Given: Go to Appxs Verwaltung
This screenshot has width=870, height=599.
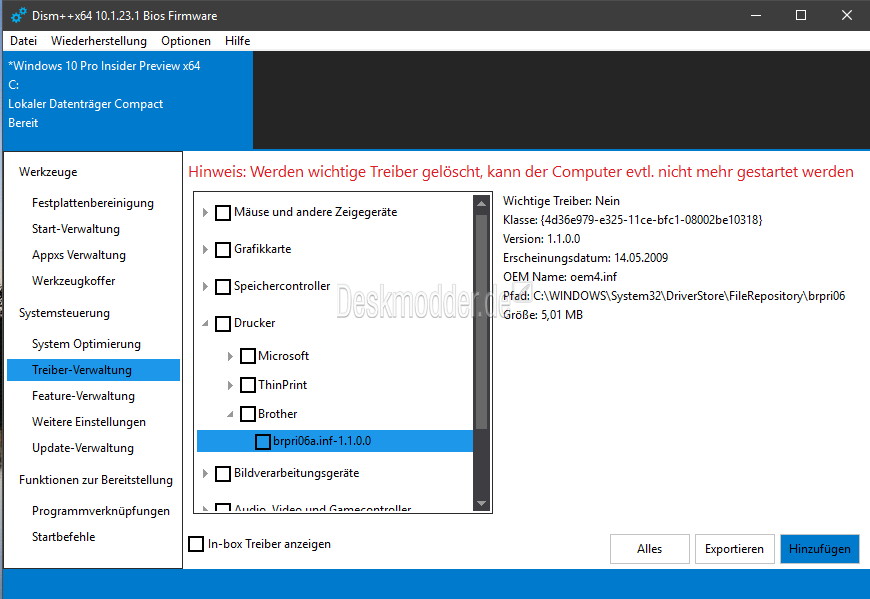Looking at the screenshot, I should pyautogui.click(x=79, y=255).
